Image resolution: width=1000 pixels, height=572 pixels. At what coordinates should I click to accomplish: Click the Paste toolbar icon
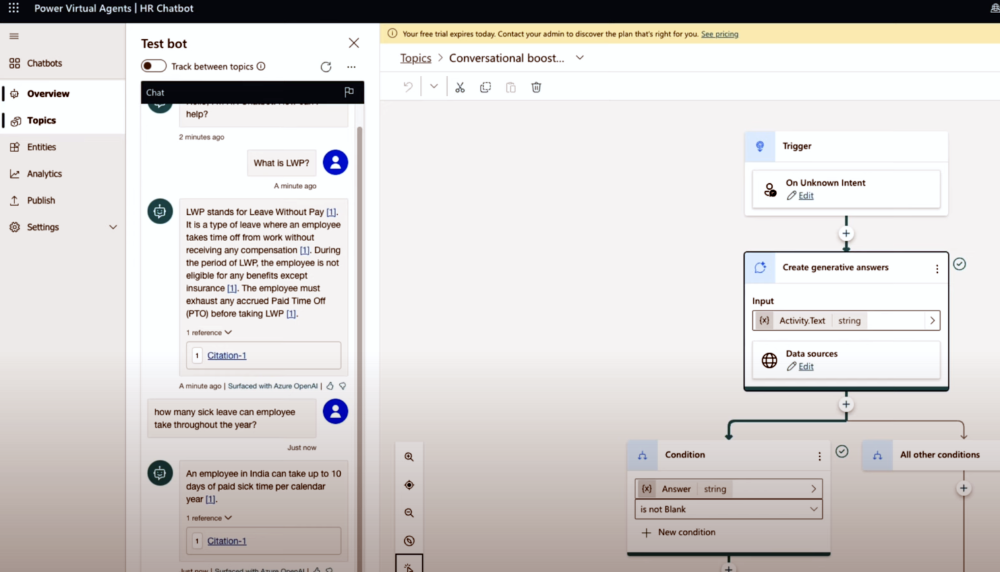511,87
